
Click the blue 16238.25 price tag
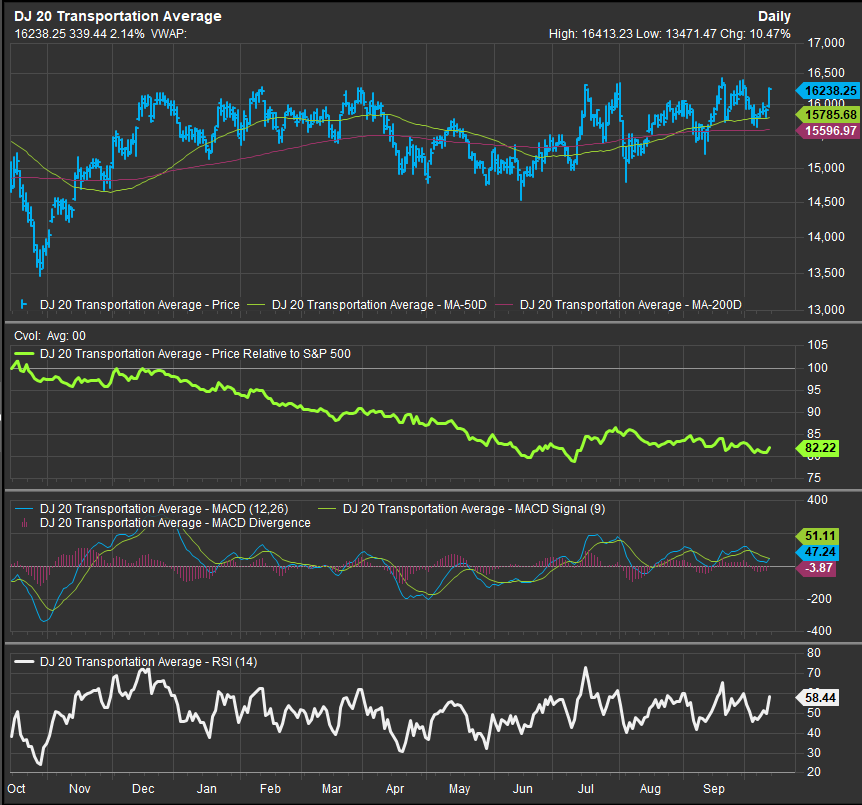click(x=828, y=91)
